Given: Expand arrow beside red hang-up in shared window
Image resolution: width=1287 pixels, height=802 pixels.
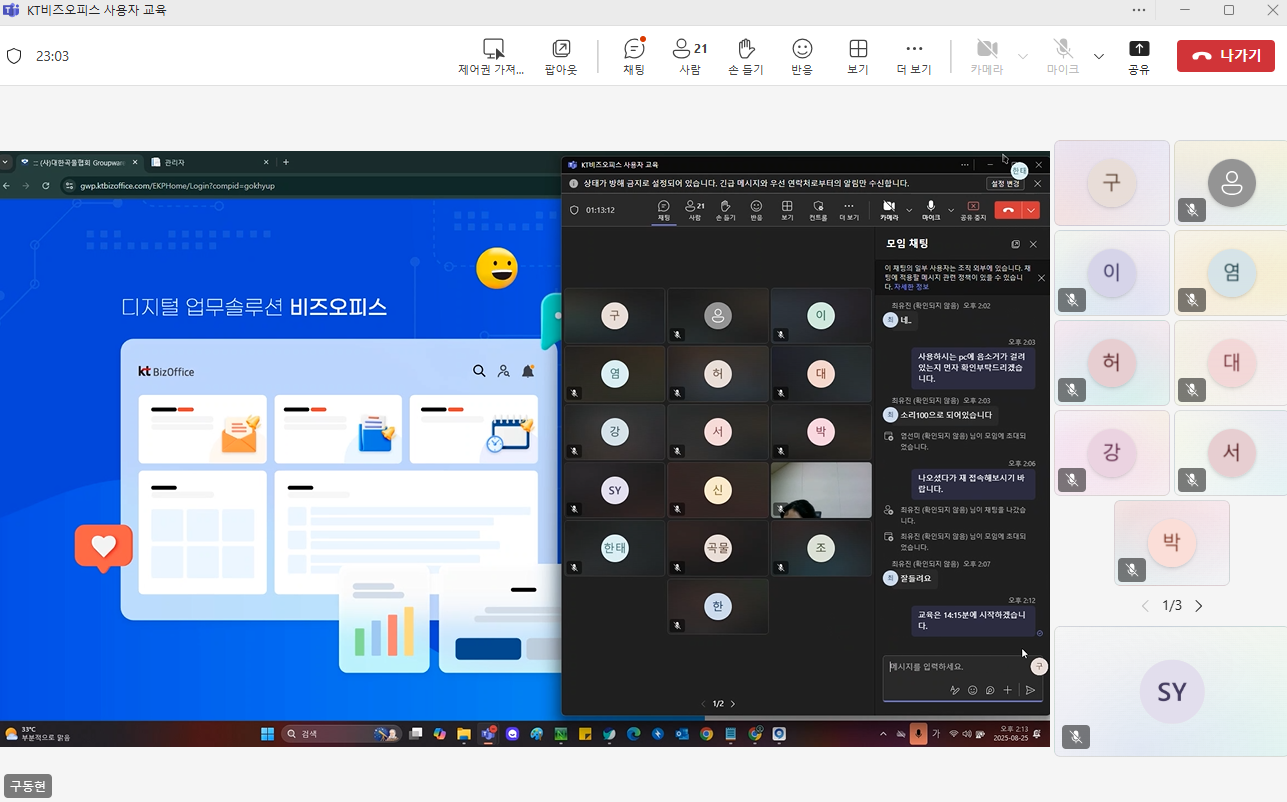Looking at the screenshot, I should (x=1031, y=210).
